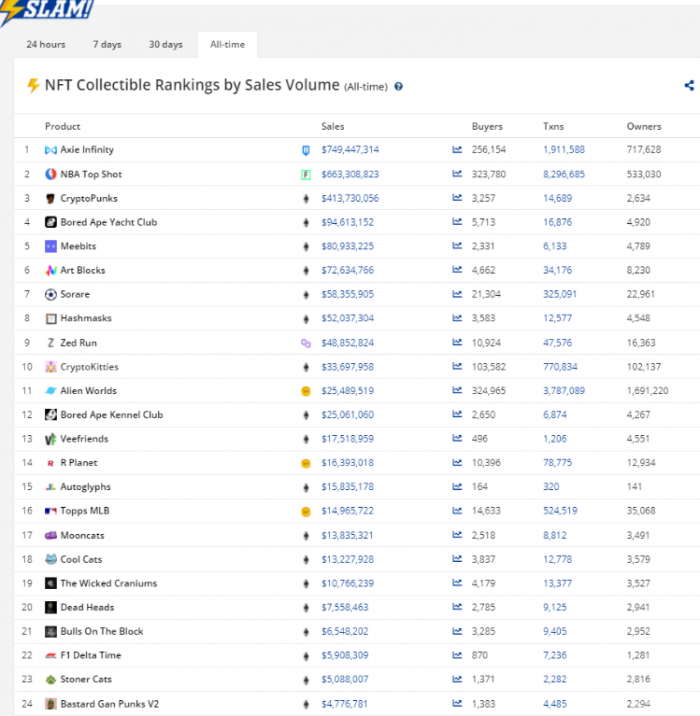This screenshot has width=700, height=716.
Task: Click the 7,236 transactions link for F1 Delta Time
Action: pos(555,655)
